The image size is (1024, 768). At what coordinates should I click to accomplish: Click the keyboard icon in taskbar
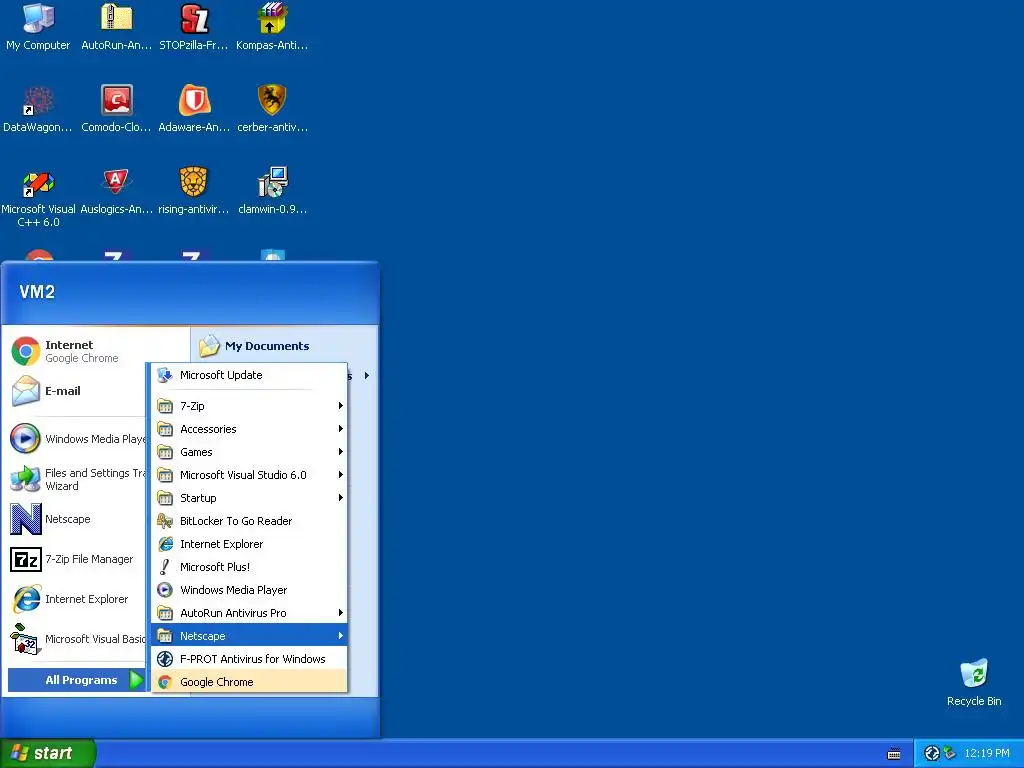click(x=894, y=754)
